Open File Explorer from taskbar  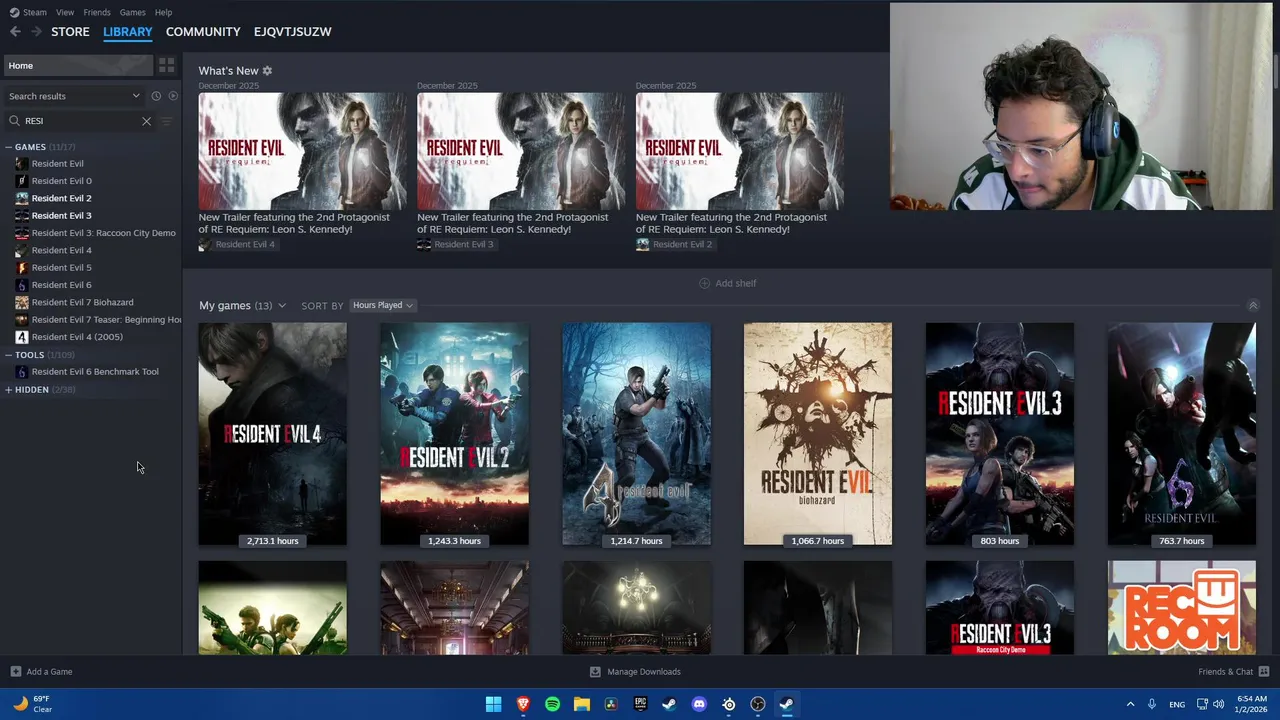pyautogui.click(x=581, y=704)
